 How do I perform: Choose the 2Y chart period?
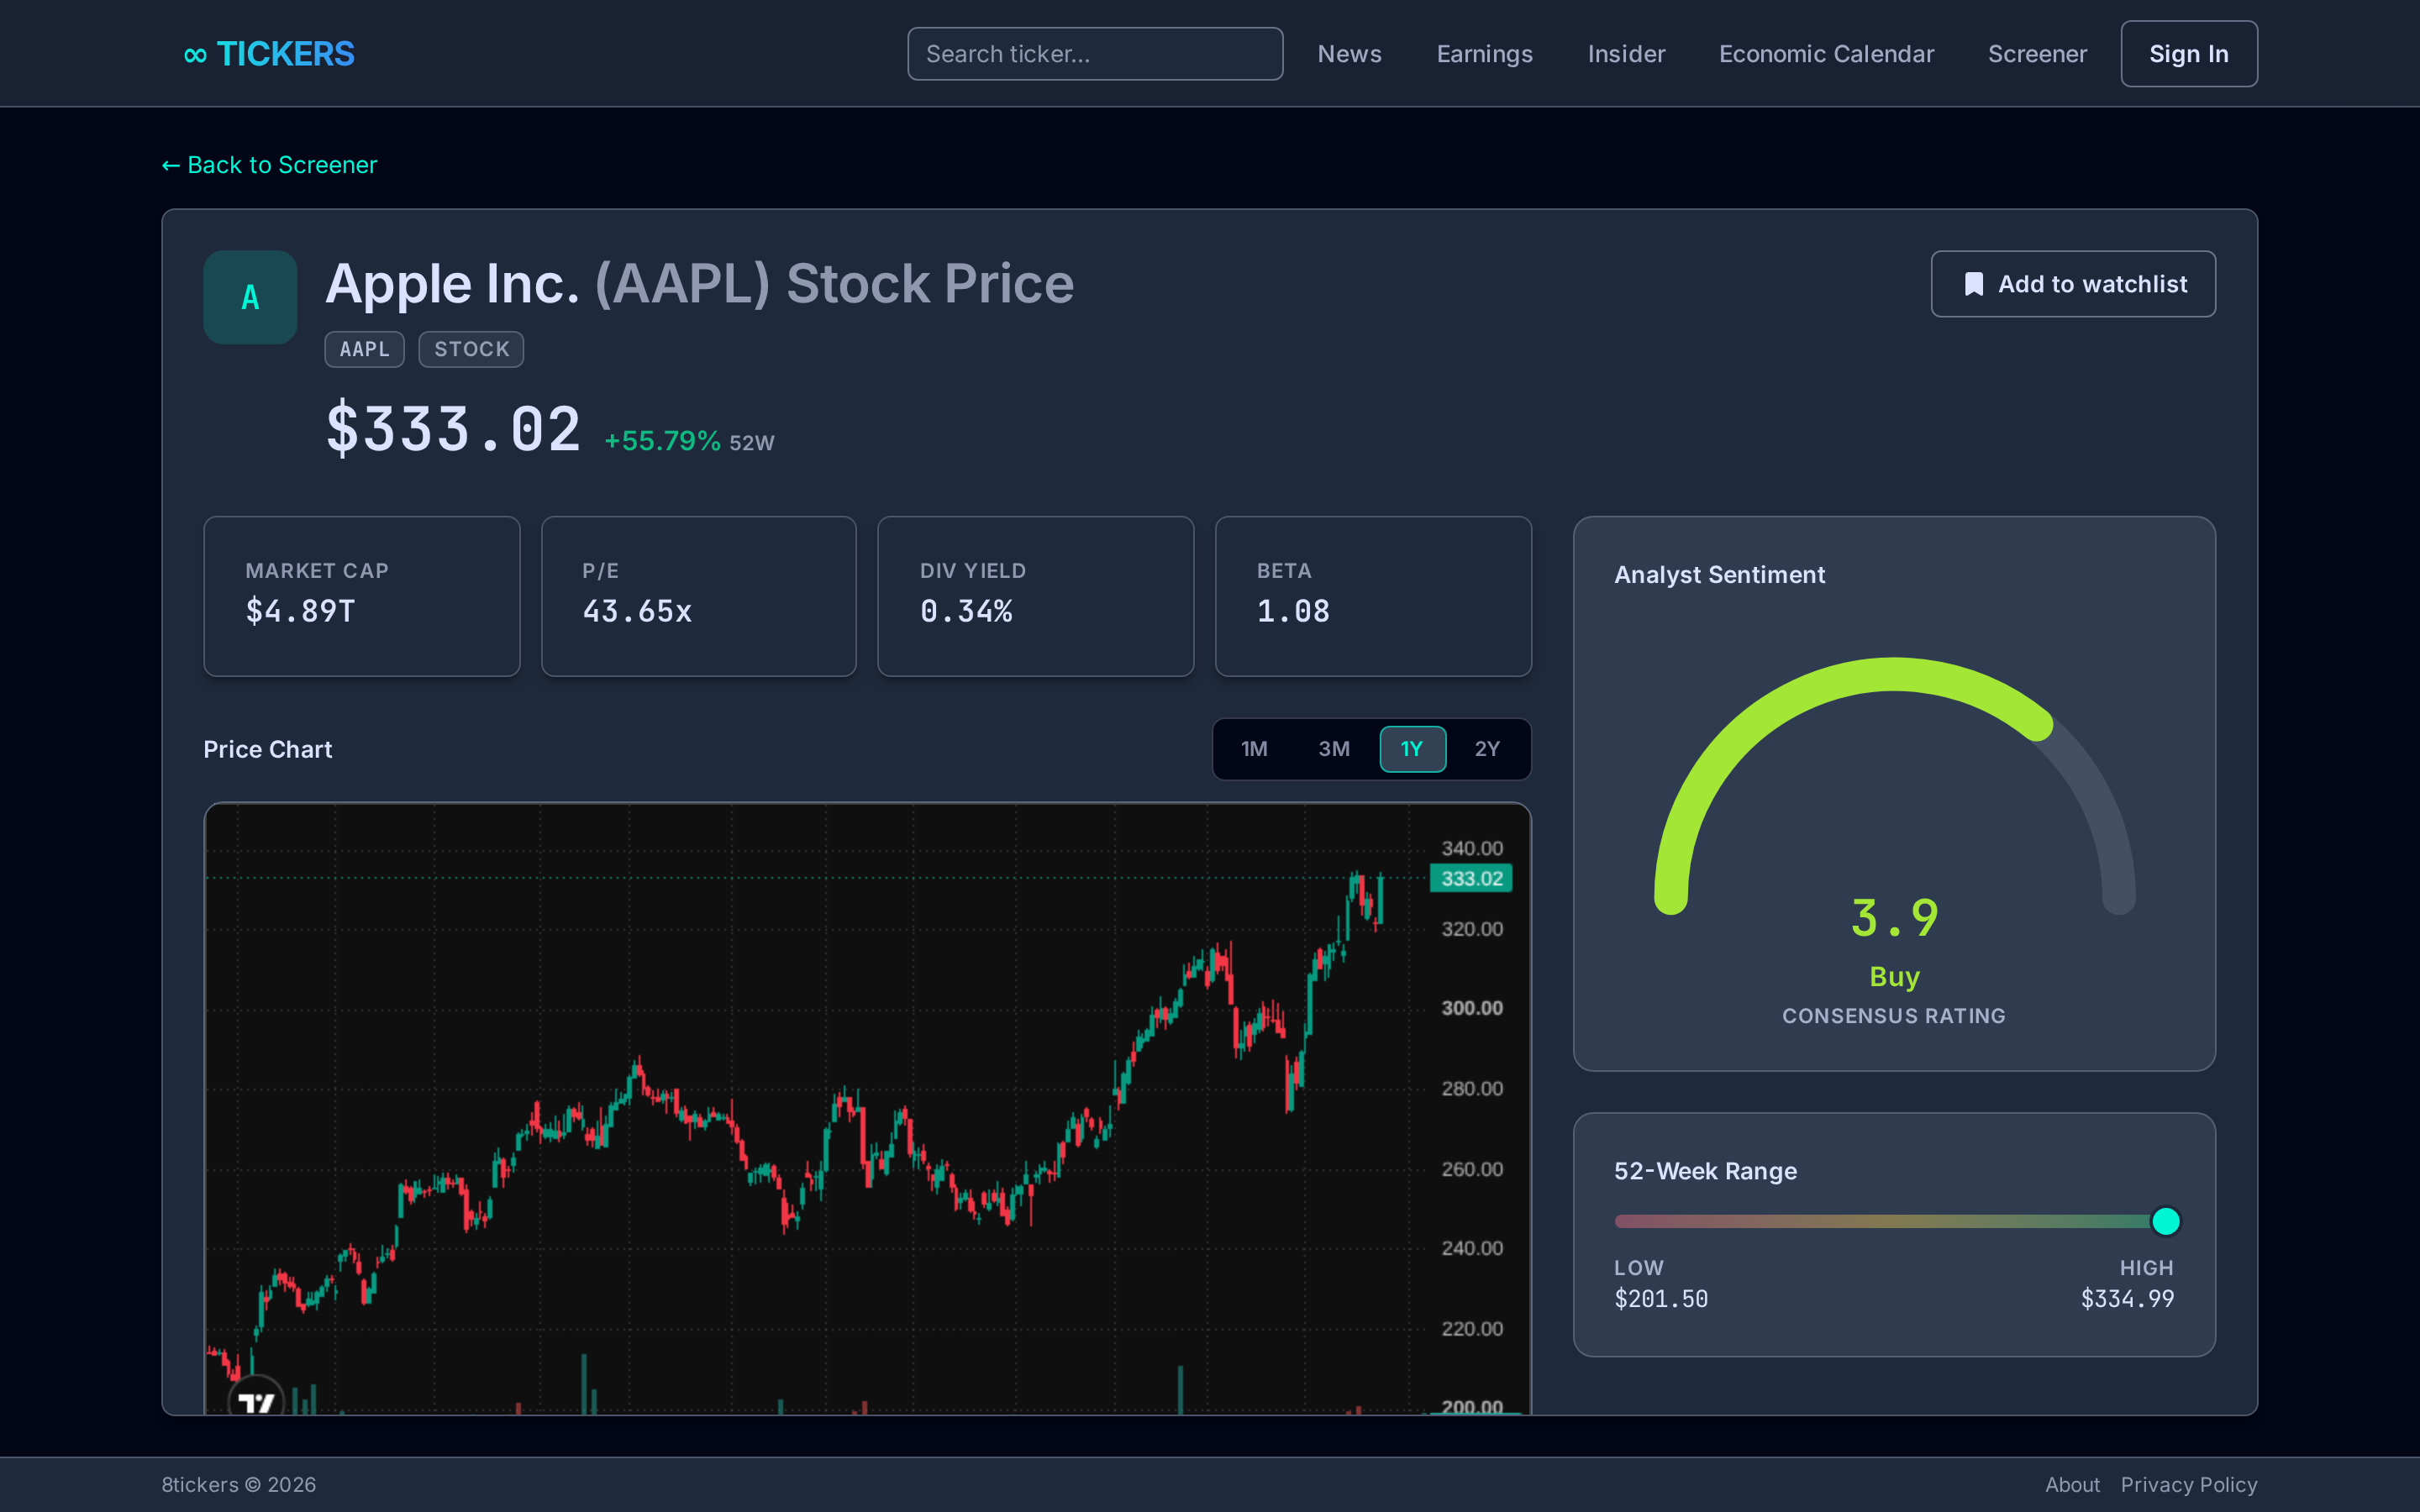tap(1487, 749)
